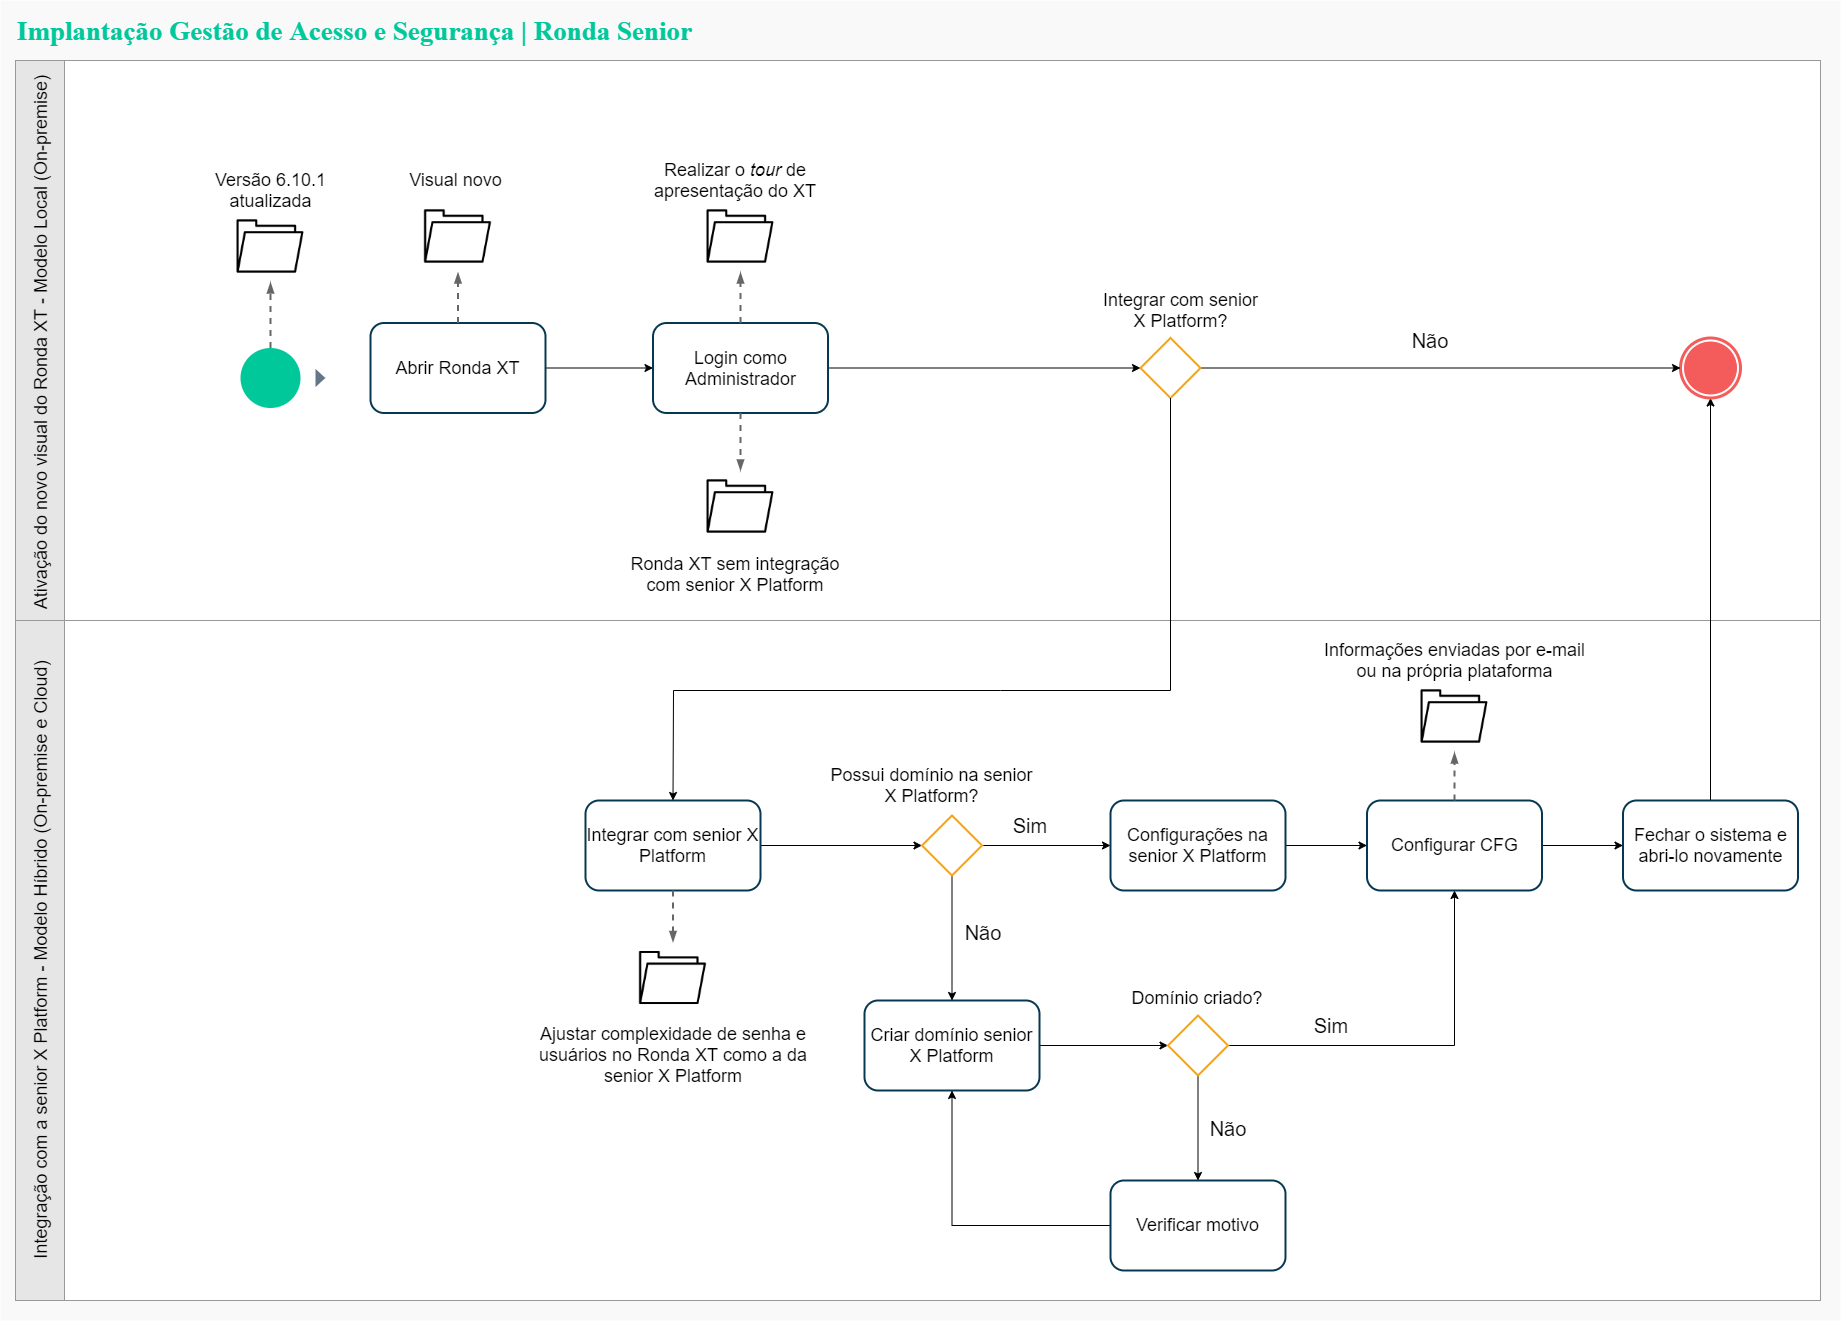Select the Integrar com senior X Platform task box
This screenshot has width=1841, height=1321.
pyautogui.click(x=673, y=845)
